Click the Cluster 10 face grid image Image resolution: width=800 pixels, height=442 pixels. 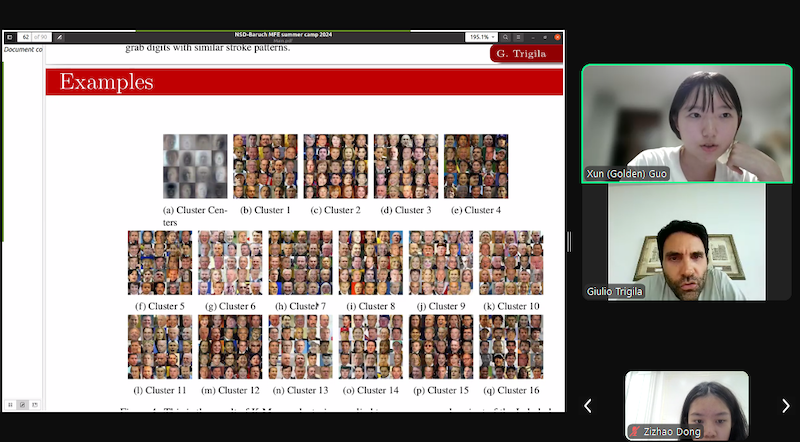pyautogui.click(x=511, y=263)
